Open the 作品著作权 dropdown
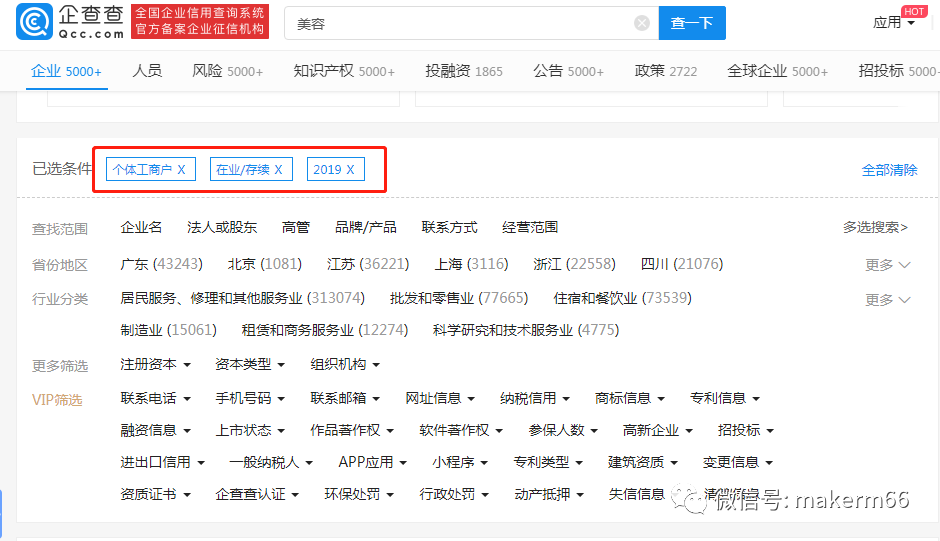Viewport: 940px width, 541px height. click(x=352, y=430)
